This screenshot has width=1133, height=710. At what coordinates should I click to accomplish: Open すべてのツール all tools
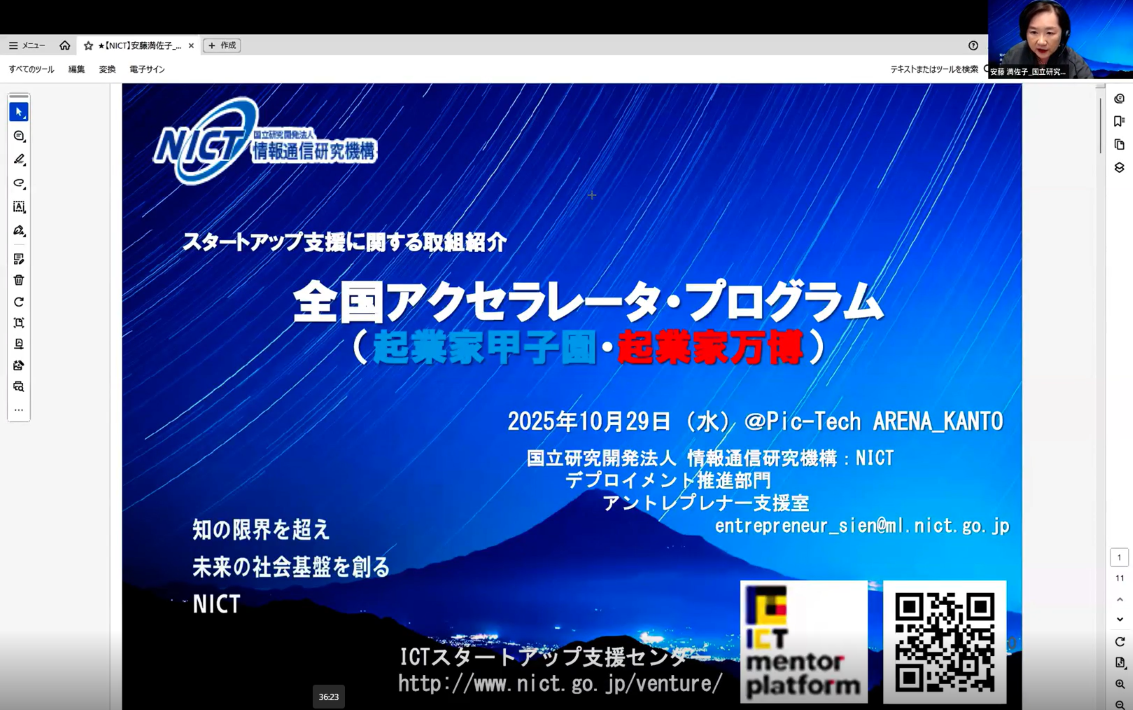(31, 70)
